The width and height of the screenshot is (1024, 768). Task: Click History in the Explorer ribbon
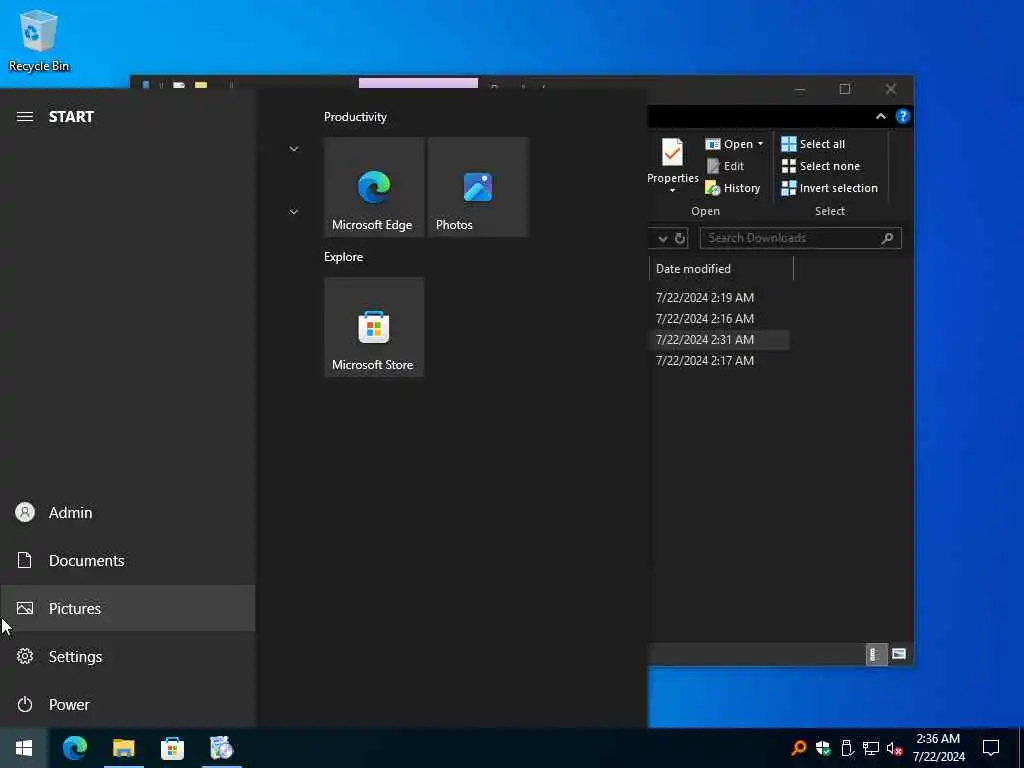click(x=733, y=188)
